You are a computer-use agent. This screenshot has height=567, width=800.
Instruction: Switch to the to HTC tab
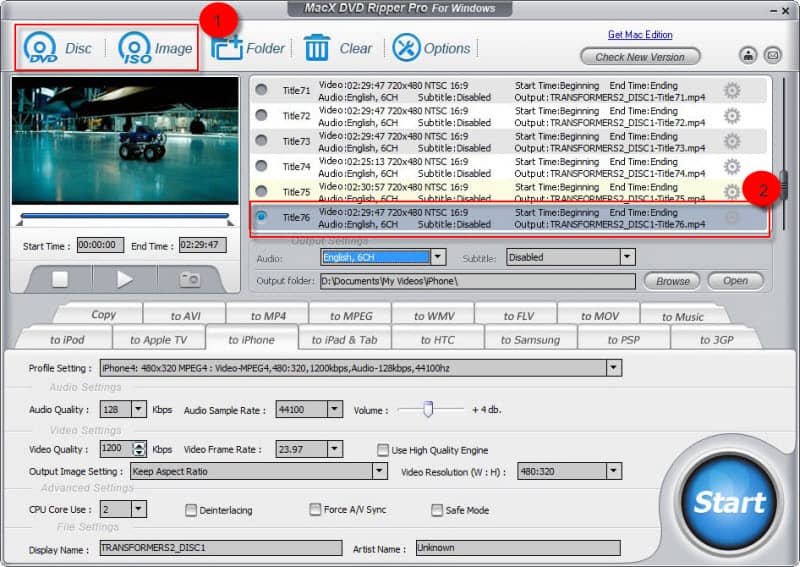tap(437, 339)
